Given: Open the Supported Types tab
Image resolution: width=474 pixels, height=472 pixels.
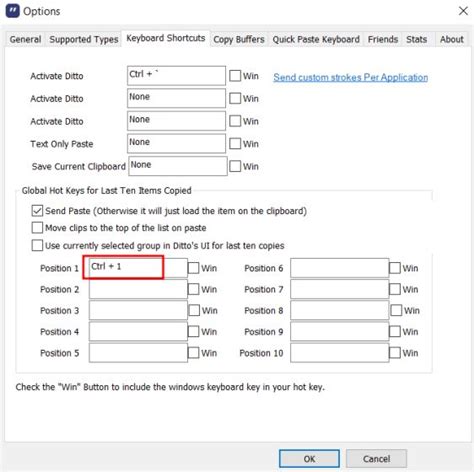Looking at the screenshot, I should coord(84,39).
